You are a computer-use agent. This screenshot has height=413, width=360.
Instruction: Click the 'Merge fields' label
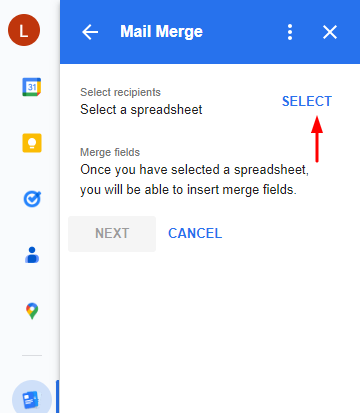click(110, 152)
